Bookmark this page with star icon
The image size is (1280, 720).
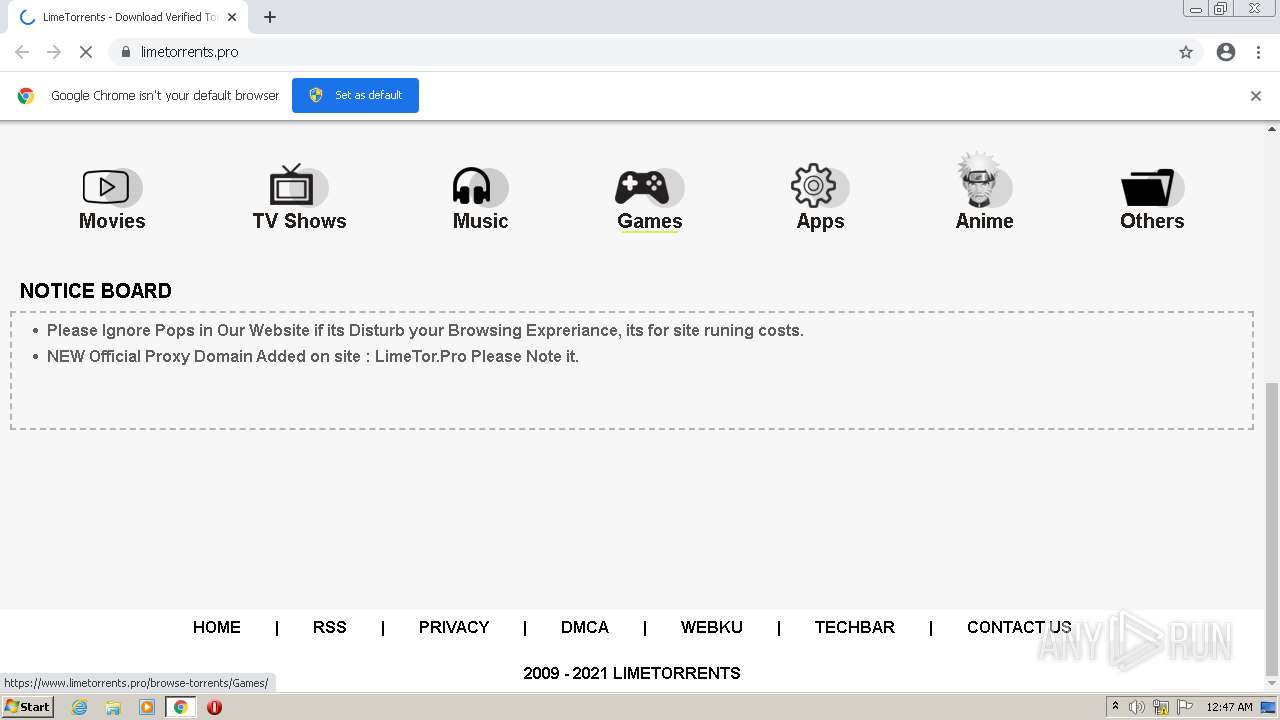pos(1186,52)
